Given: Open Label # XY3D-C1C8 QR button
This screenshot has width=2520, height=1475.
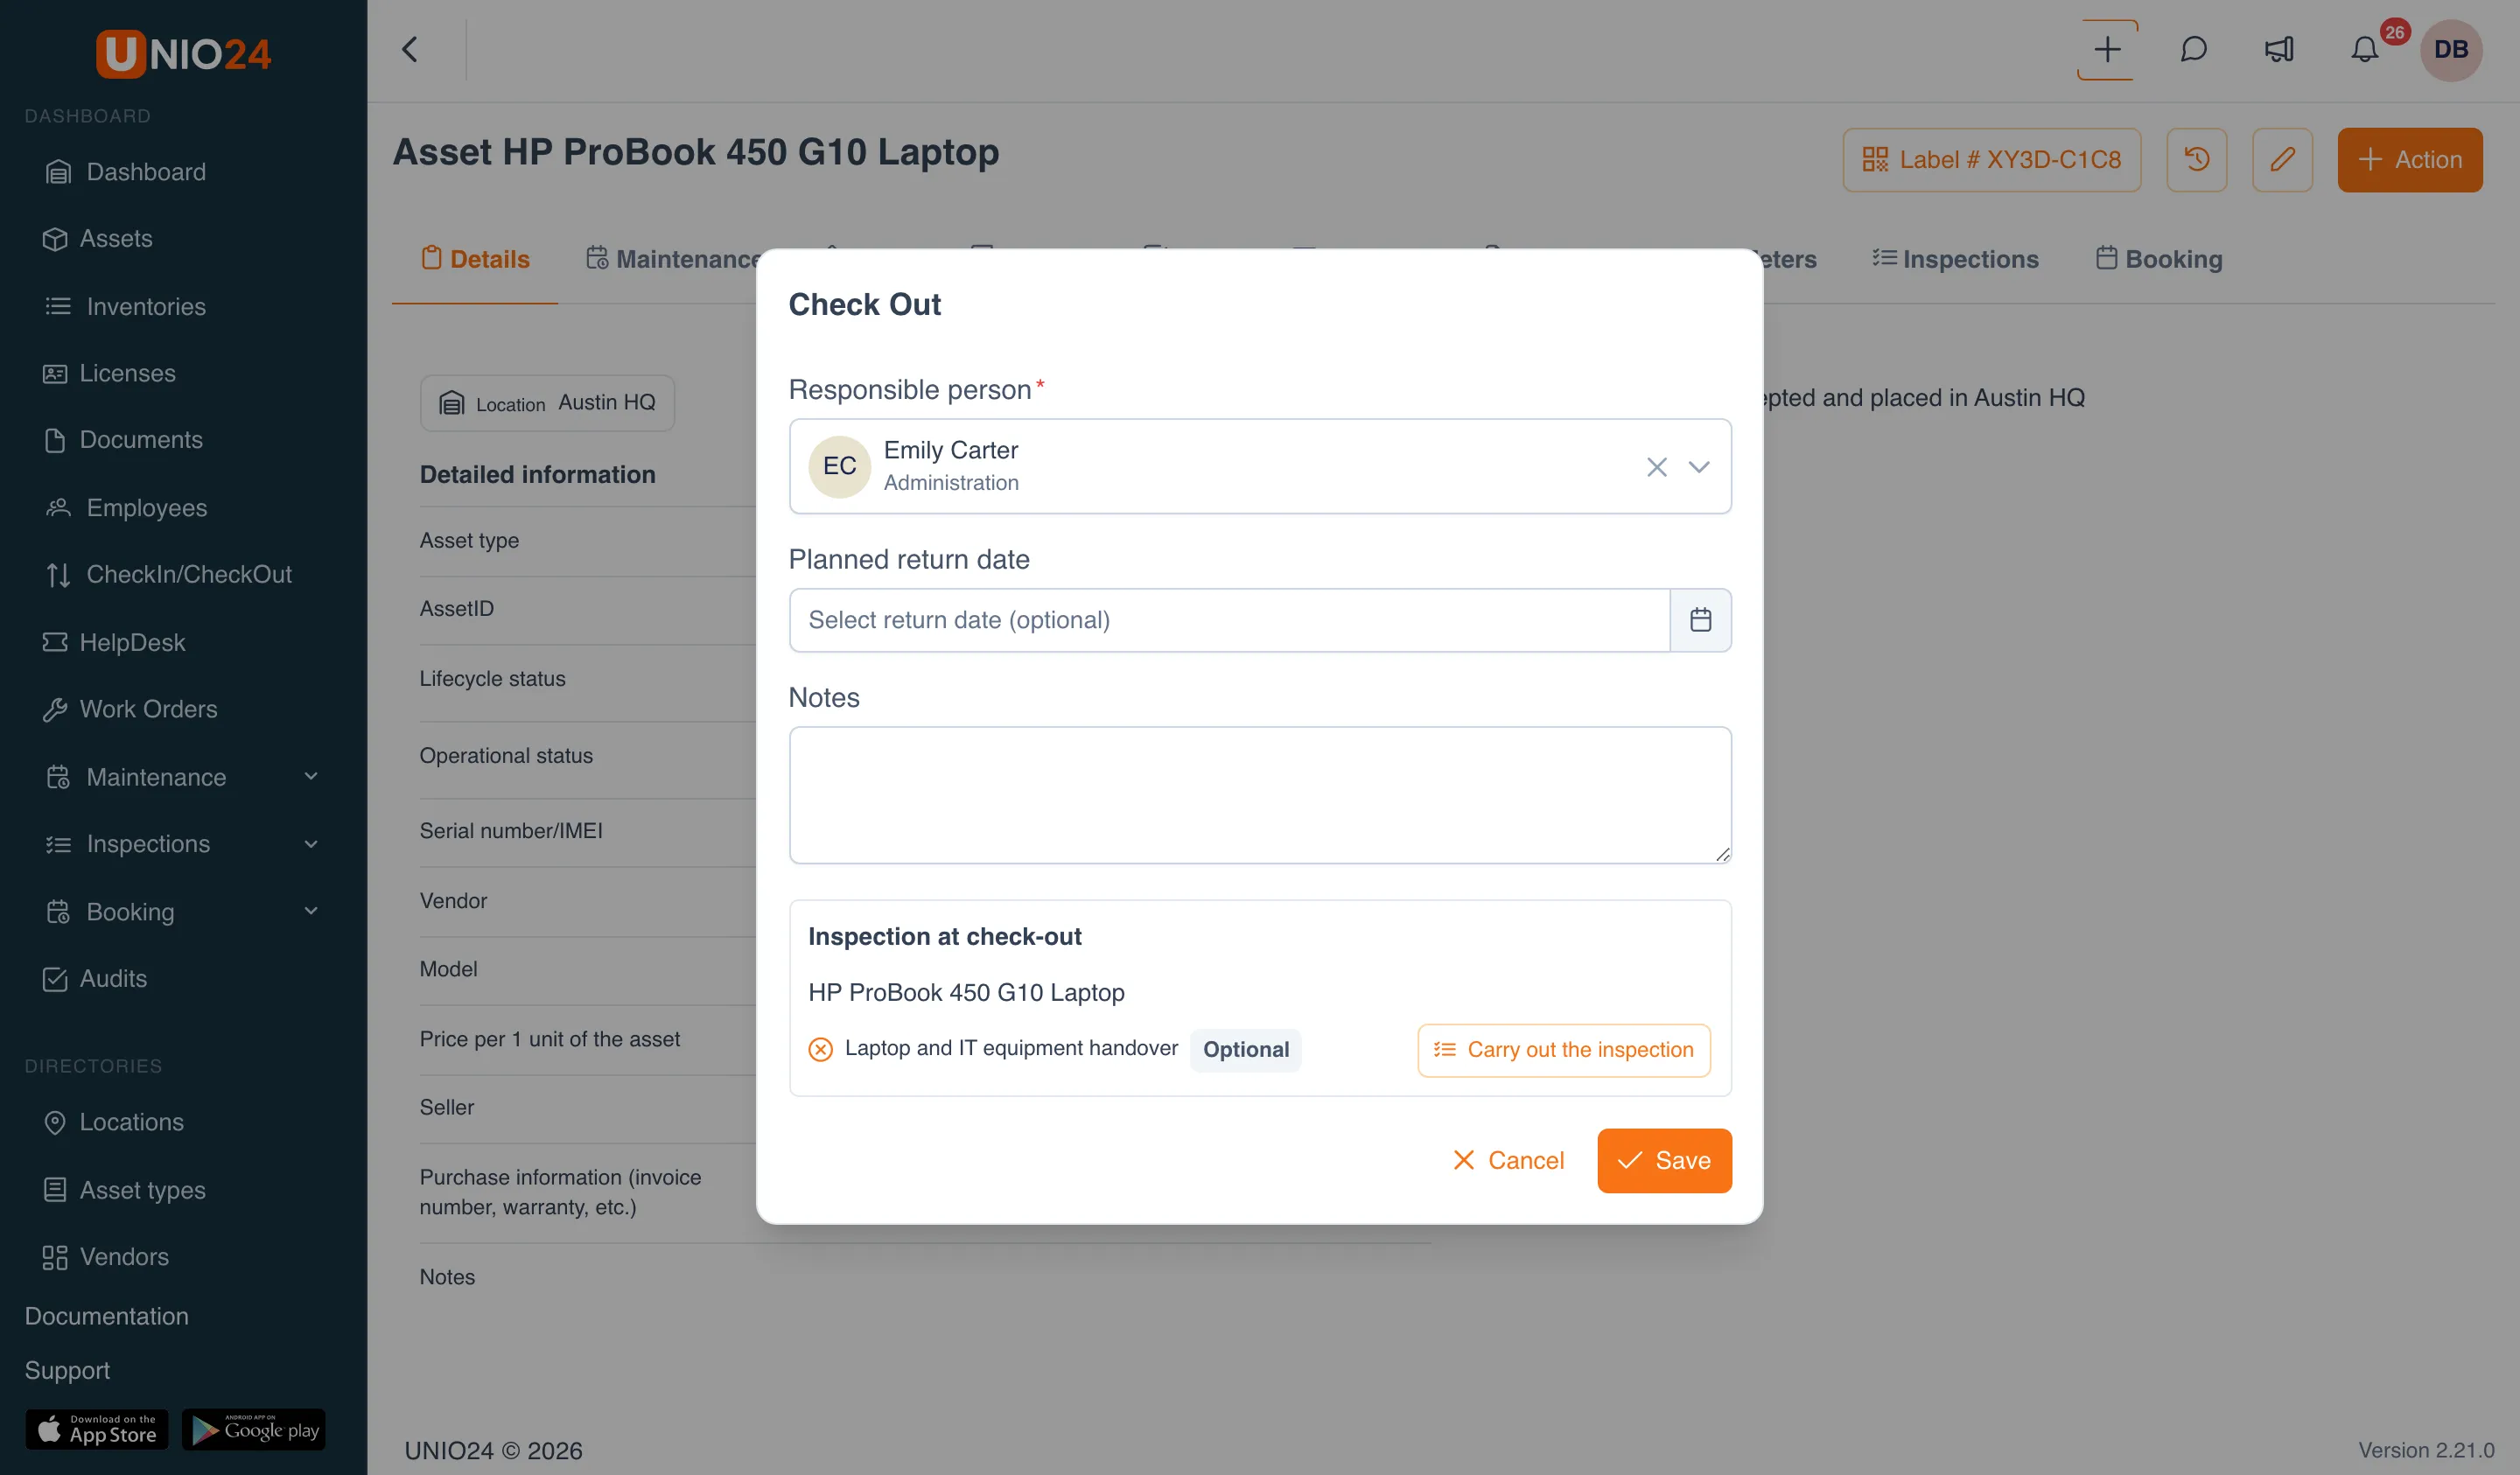Looking at the screenshot, I should [x=1991, y=159].
